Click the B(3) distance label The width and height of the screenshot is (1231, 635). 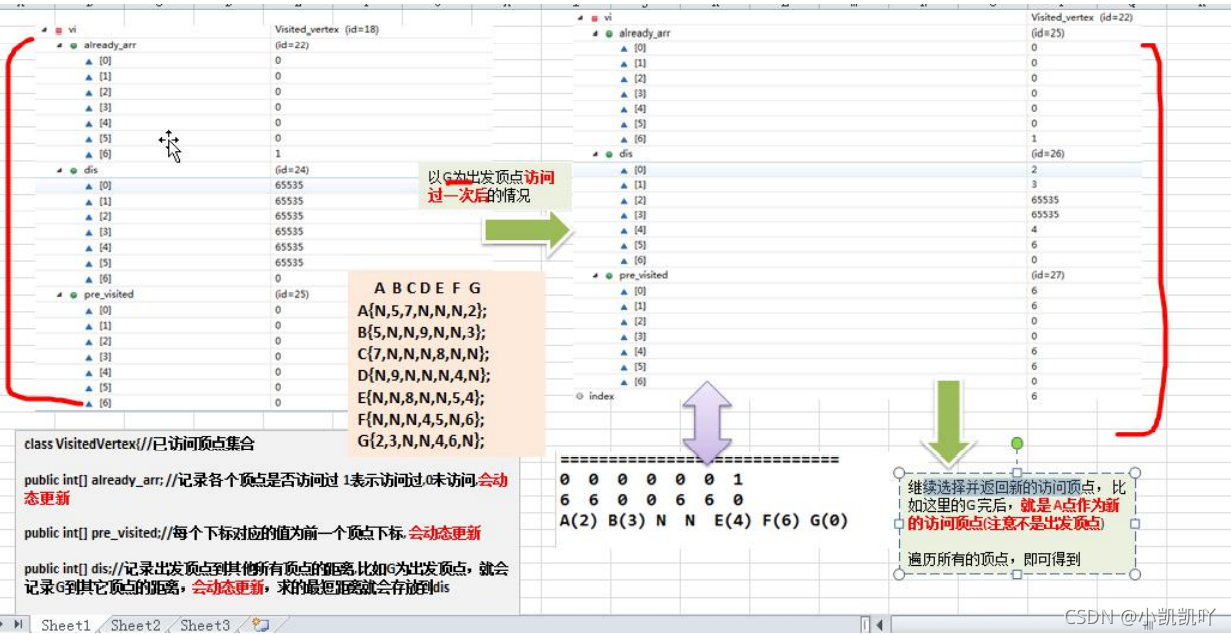[x=629, y=520]
